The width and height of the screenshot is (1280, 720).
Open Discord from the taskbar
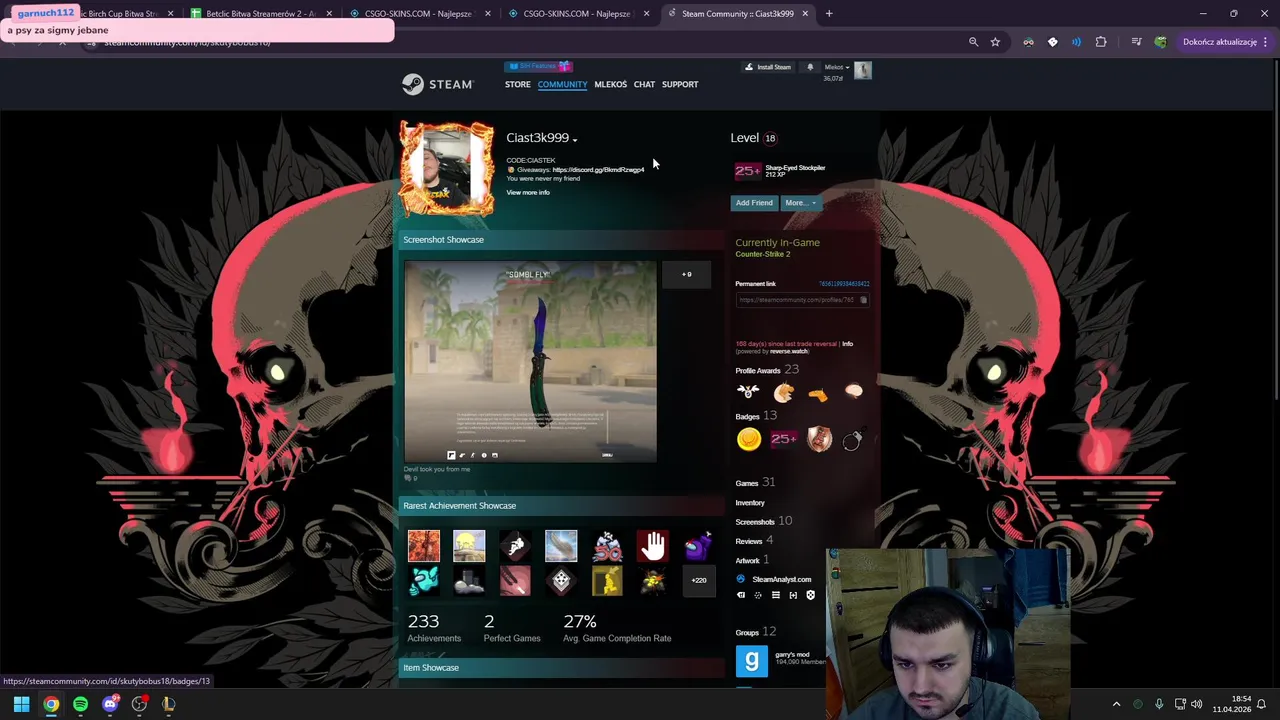pos(110,704)
